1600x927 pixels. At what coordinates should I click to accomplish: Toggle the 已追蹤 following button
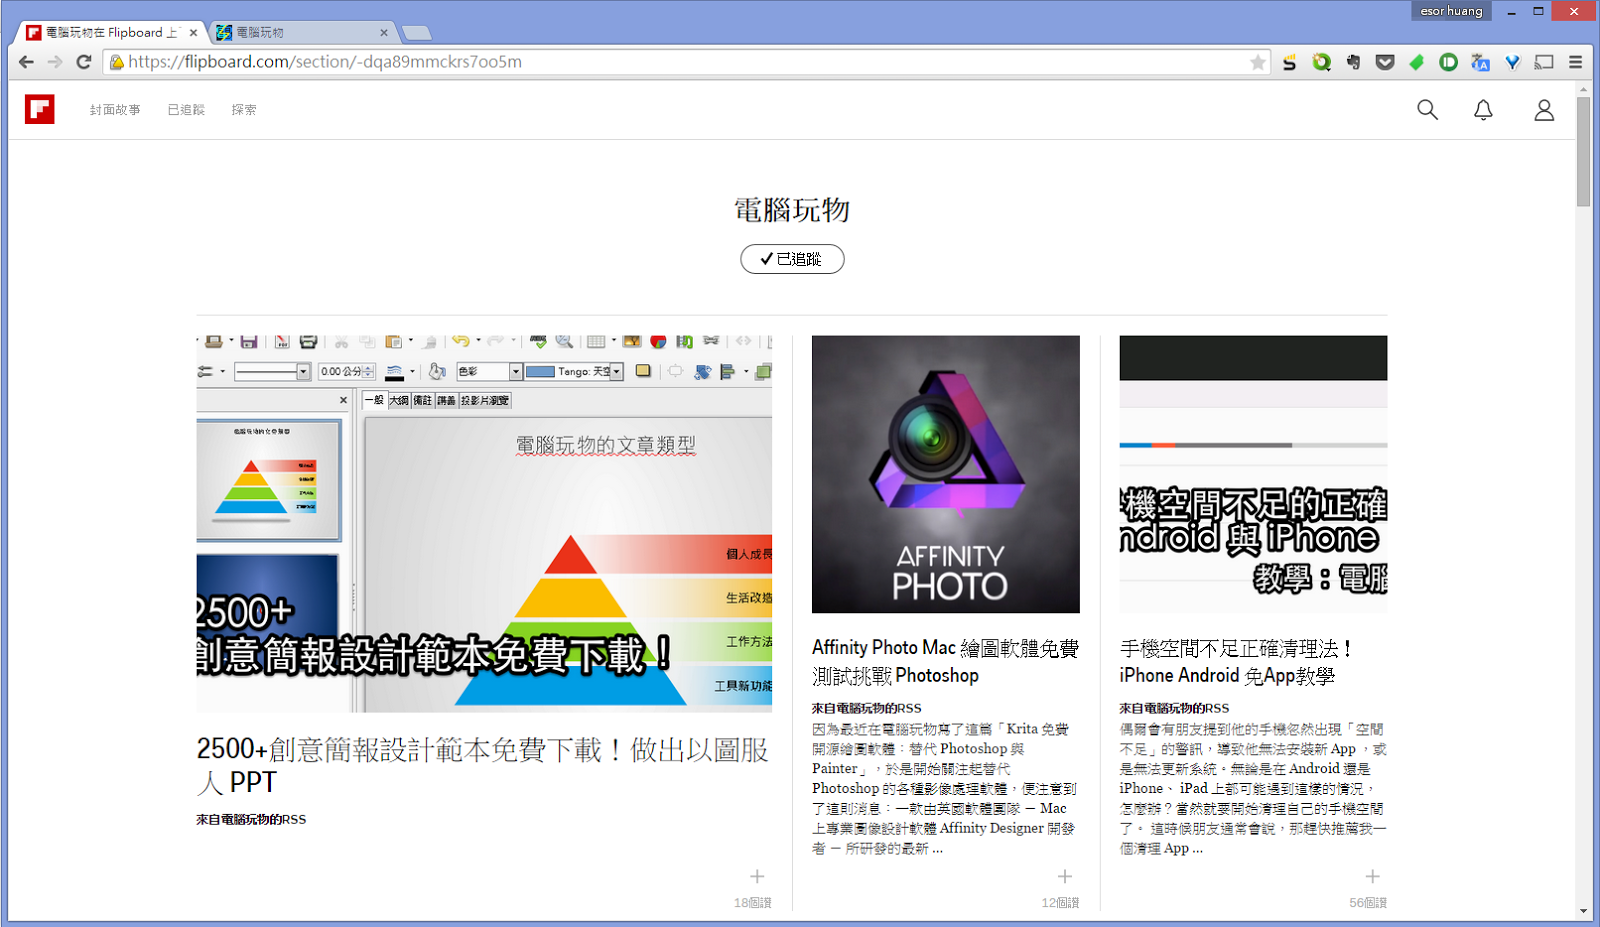pos(792,259)
